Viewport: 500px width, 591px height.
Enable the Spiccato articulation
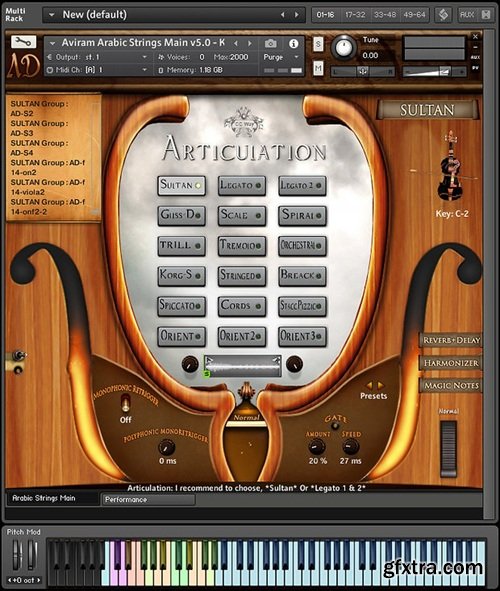[x=181, y=306]
